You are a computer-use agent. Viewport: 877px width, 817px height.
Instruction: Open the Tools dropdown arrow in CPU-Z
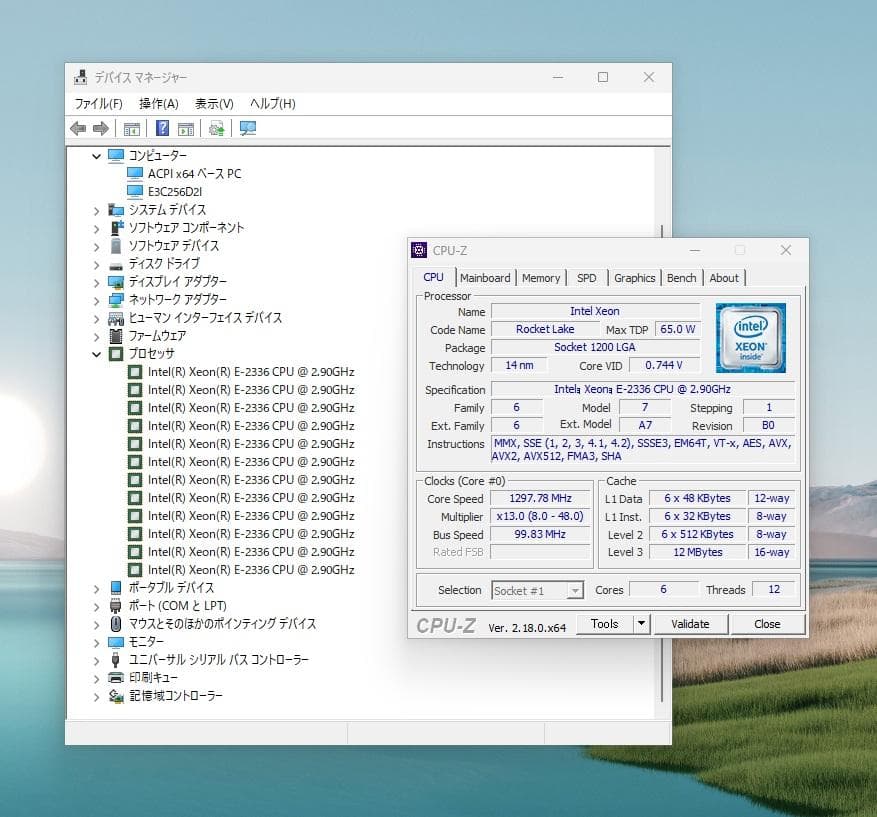(642, 624)
